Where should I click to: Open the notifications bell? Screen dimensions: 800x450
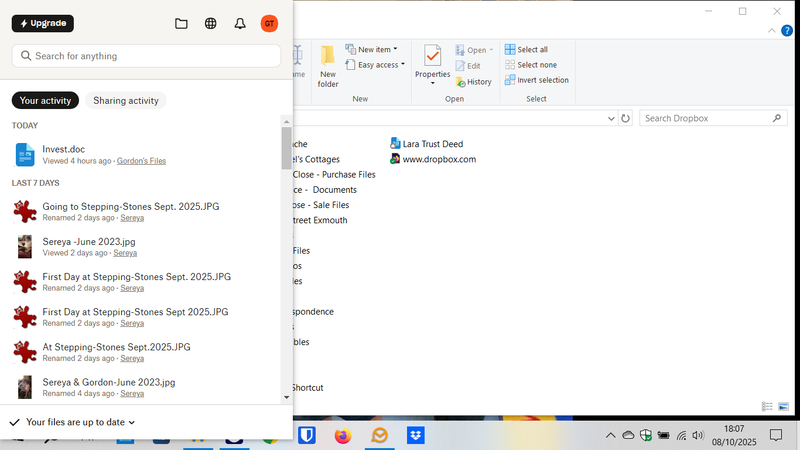(240, 23)
